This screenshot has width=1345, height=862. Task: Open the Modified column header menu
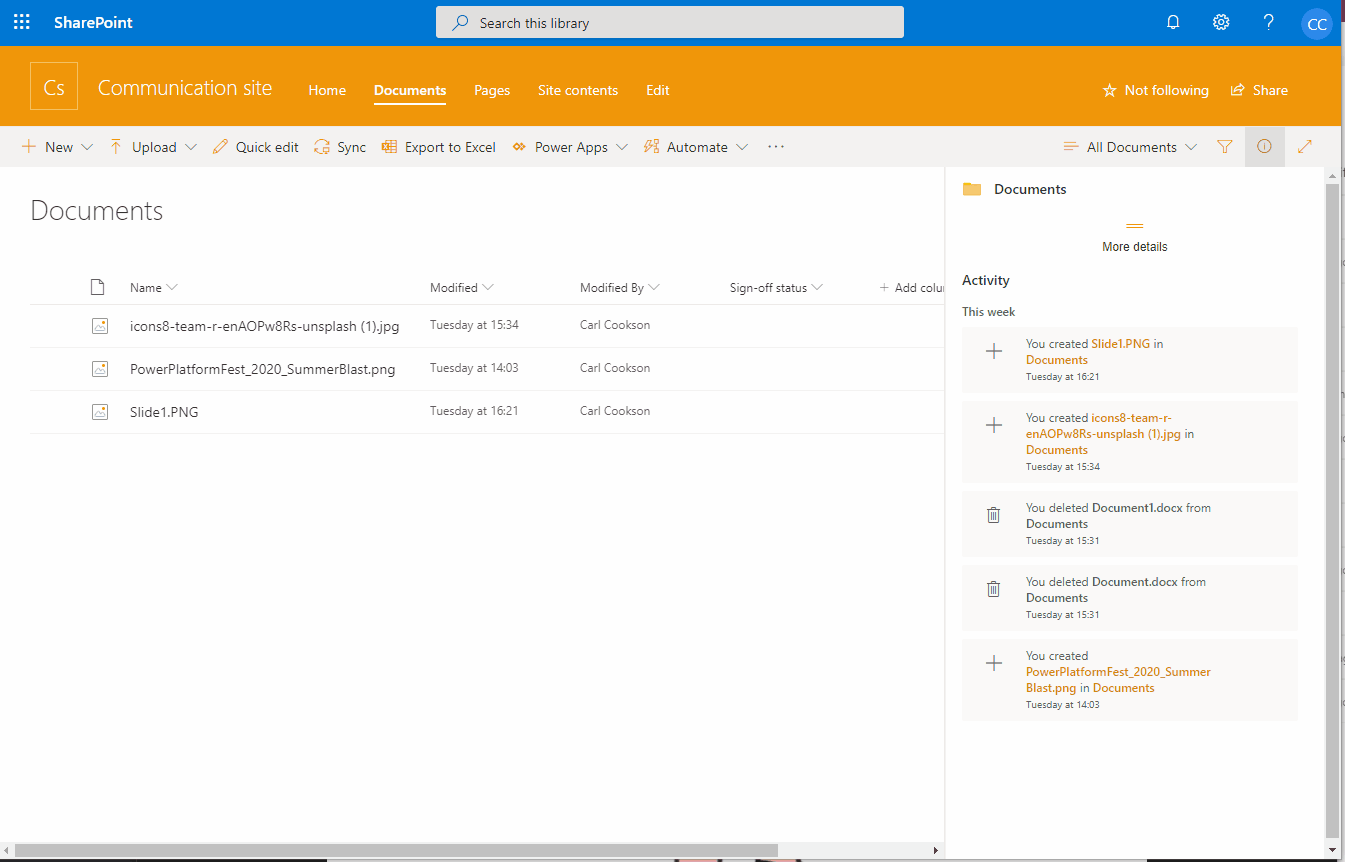coord(462,288)
